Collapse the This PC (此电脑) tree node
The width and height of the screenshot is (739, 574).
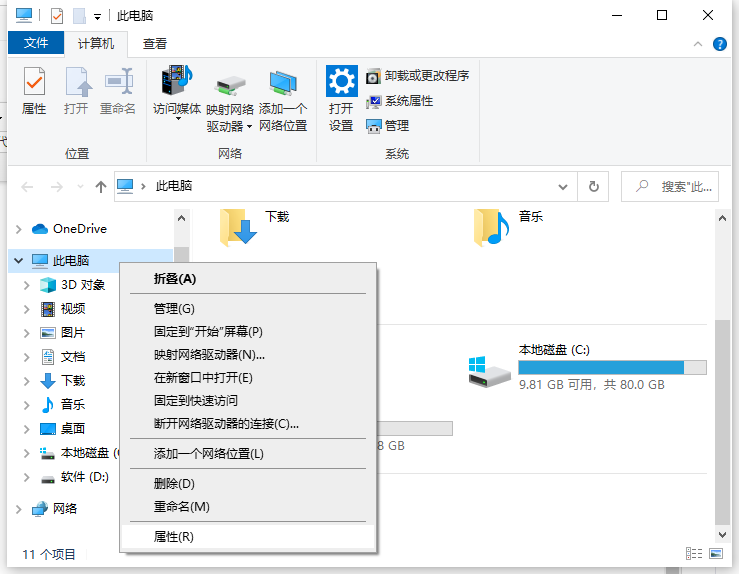[x=18, y=261]
